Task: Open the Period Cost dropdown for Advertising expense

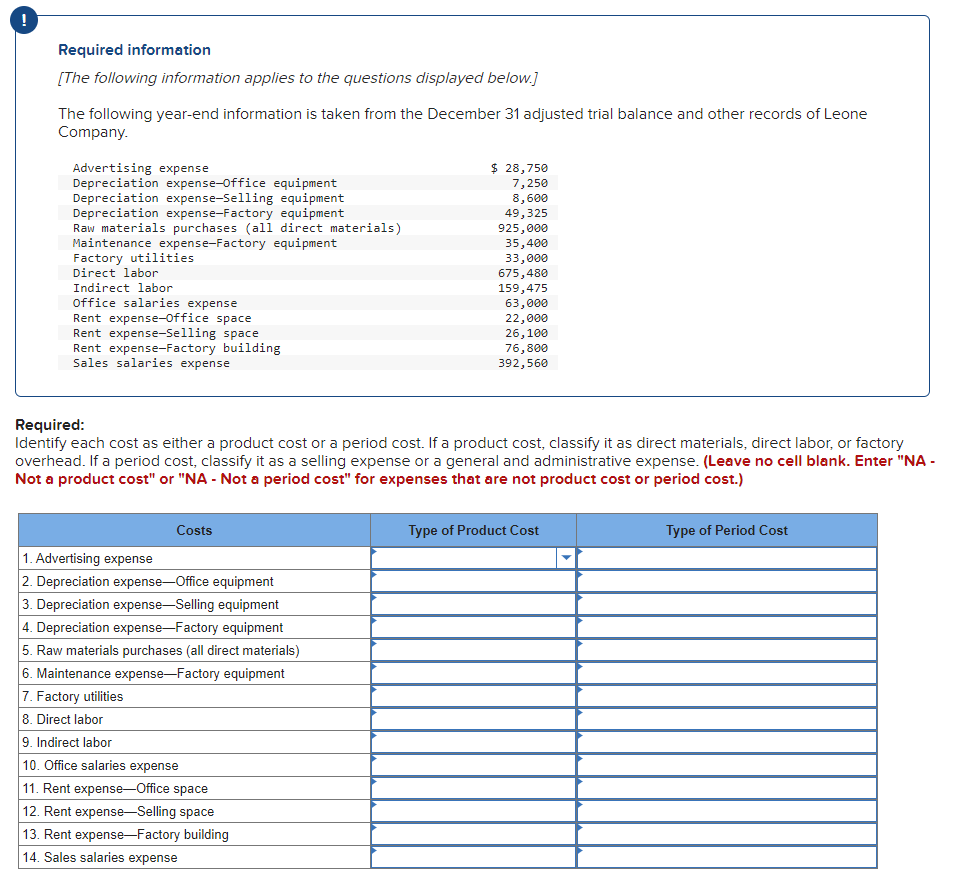Action: [727, 558]
